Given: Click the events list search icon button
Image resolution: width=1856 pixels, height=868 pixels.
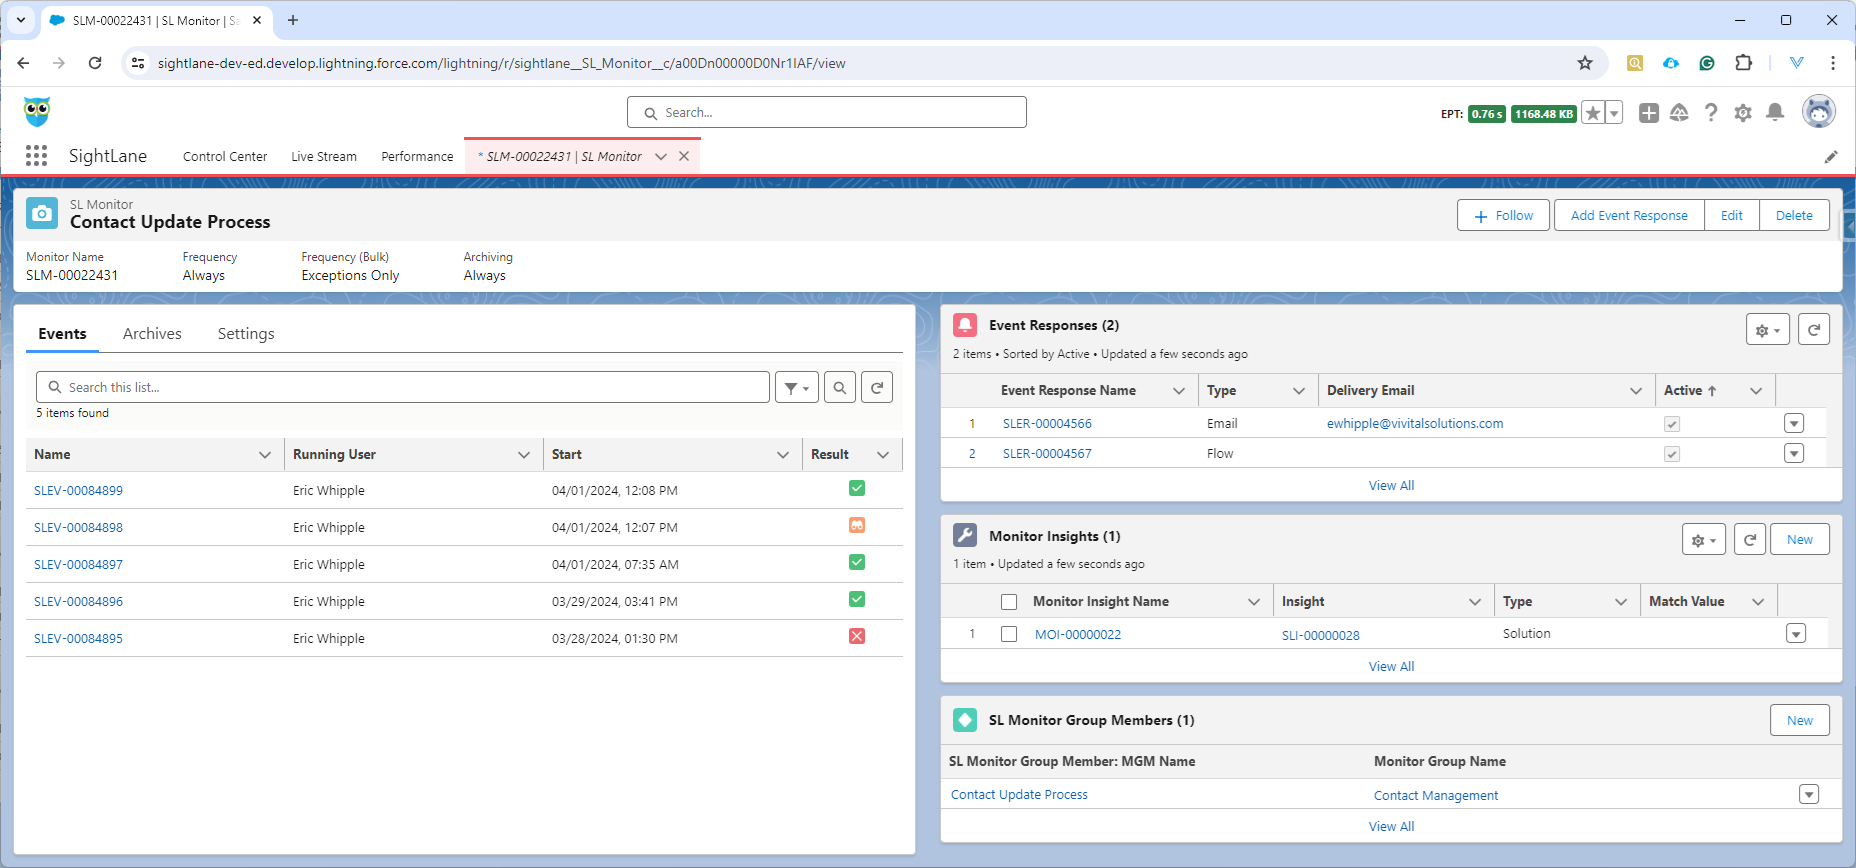Looking at the screenshot, I should [840, 387].
